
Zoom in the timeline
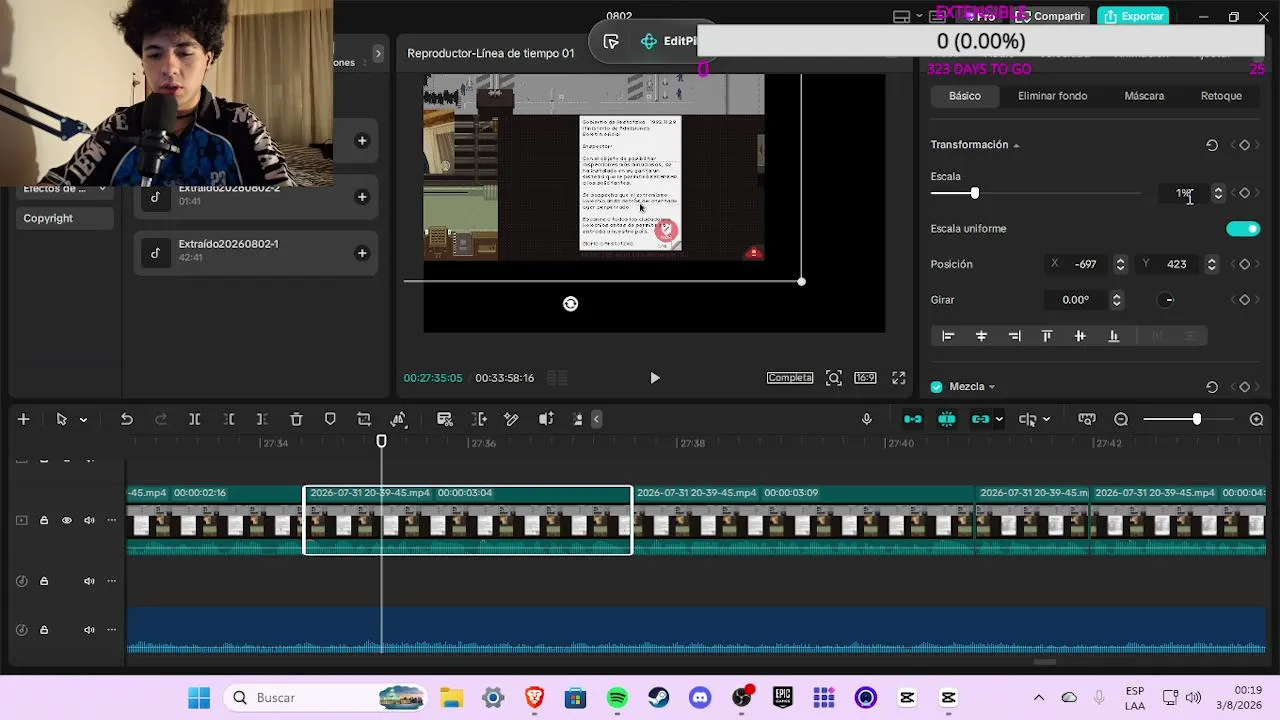(x=1257, y=419)
